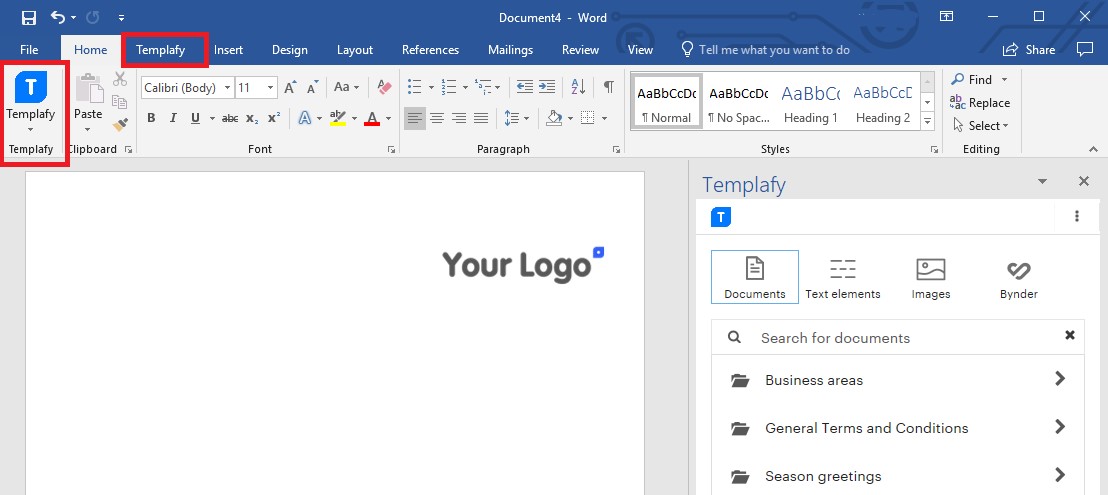Click the Templafy ribbon button
Screen dimensions: 1108x495
coord(30,101)
